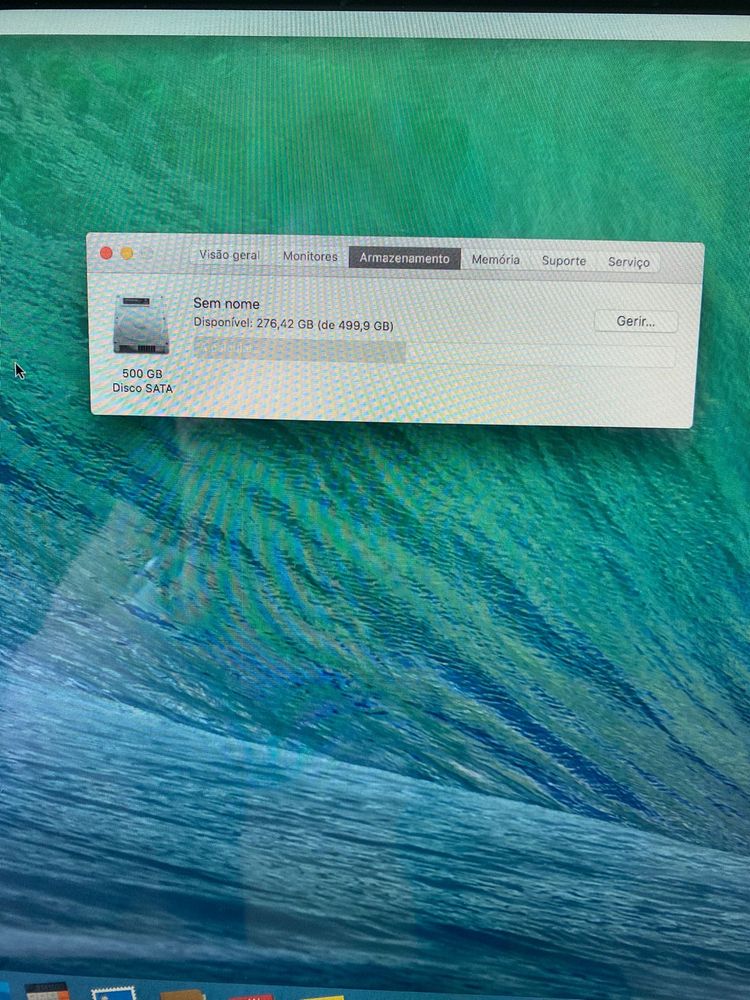The width and height of the screenshot is (750, 1000).
Task: Close the window with the red button
Action: point(106,253)
